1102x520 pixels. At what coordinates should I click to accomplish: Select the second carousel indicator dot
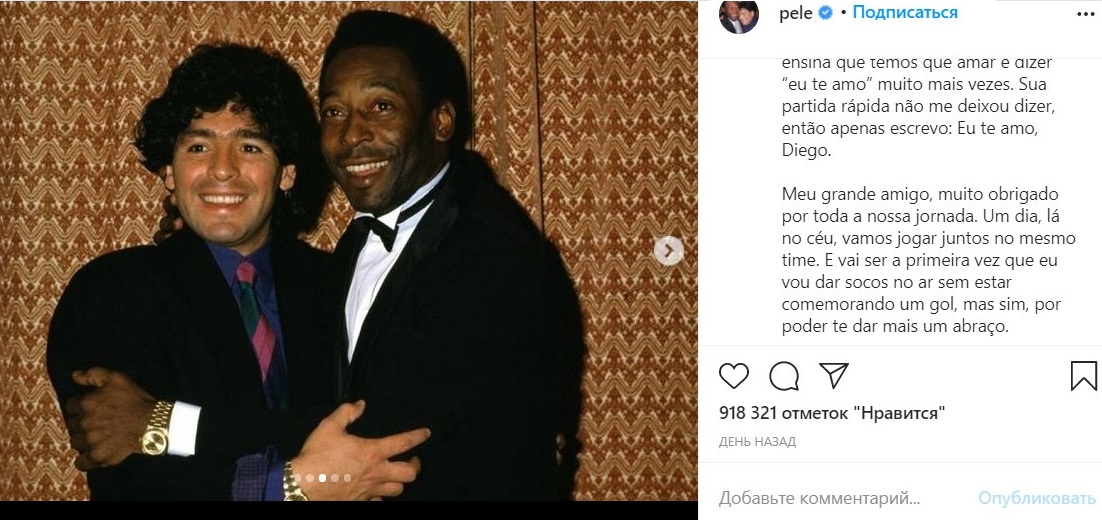(310, 478)
